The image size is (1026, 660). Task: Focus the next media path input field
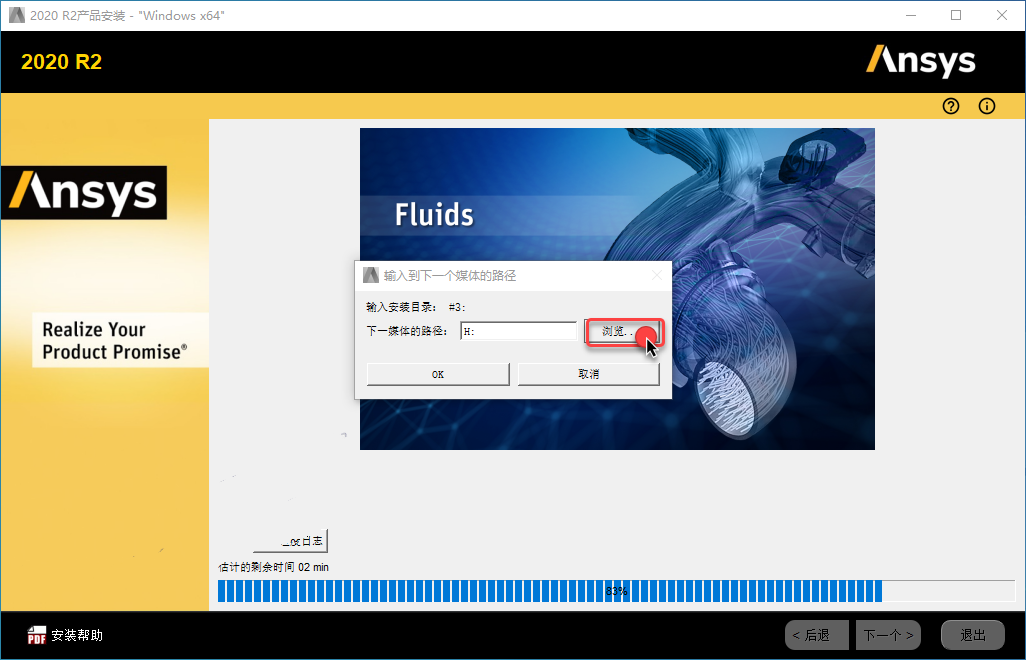coord(518,331)
